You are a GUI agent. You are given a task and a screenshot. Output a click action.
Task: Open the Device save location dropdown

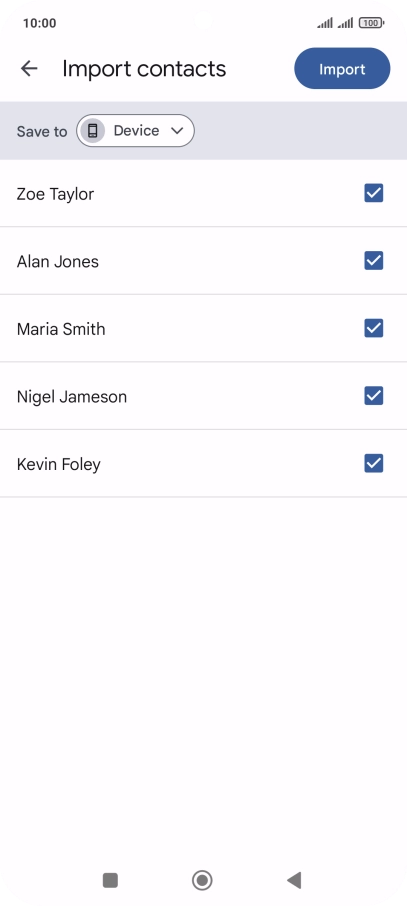click(135, 131)
